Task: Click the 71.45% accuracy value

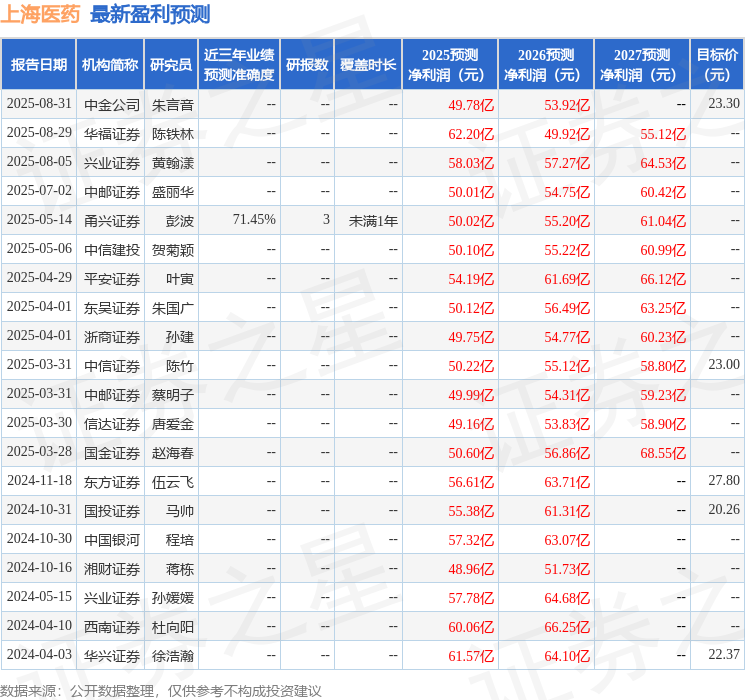Action: pos(254,219)
